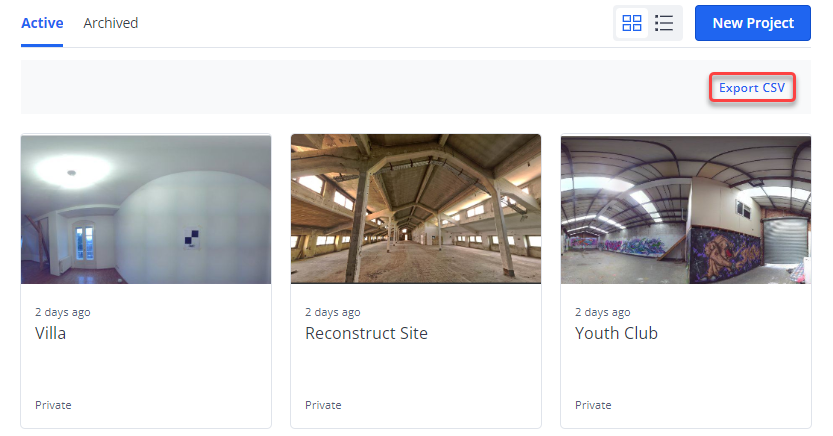Screen dimensions: 833x436
Task: Switch to list view layout
Action: [664, 23]
